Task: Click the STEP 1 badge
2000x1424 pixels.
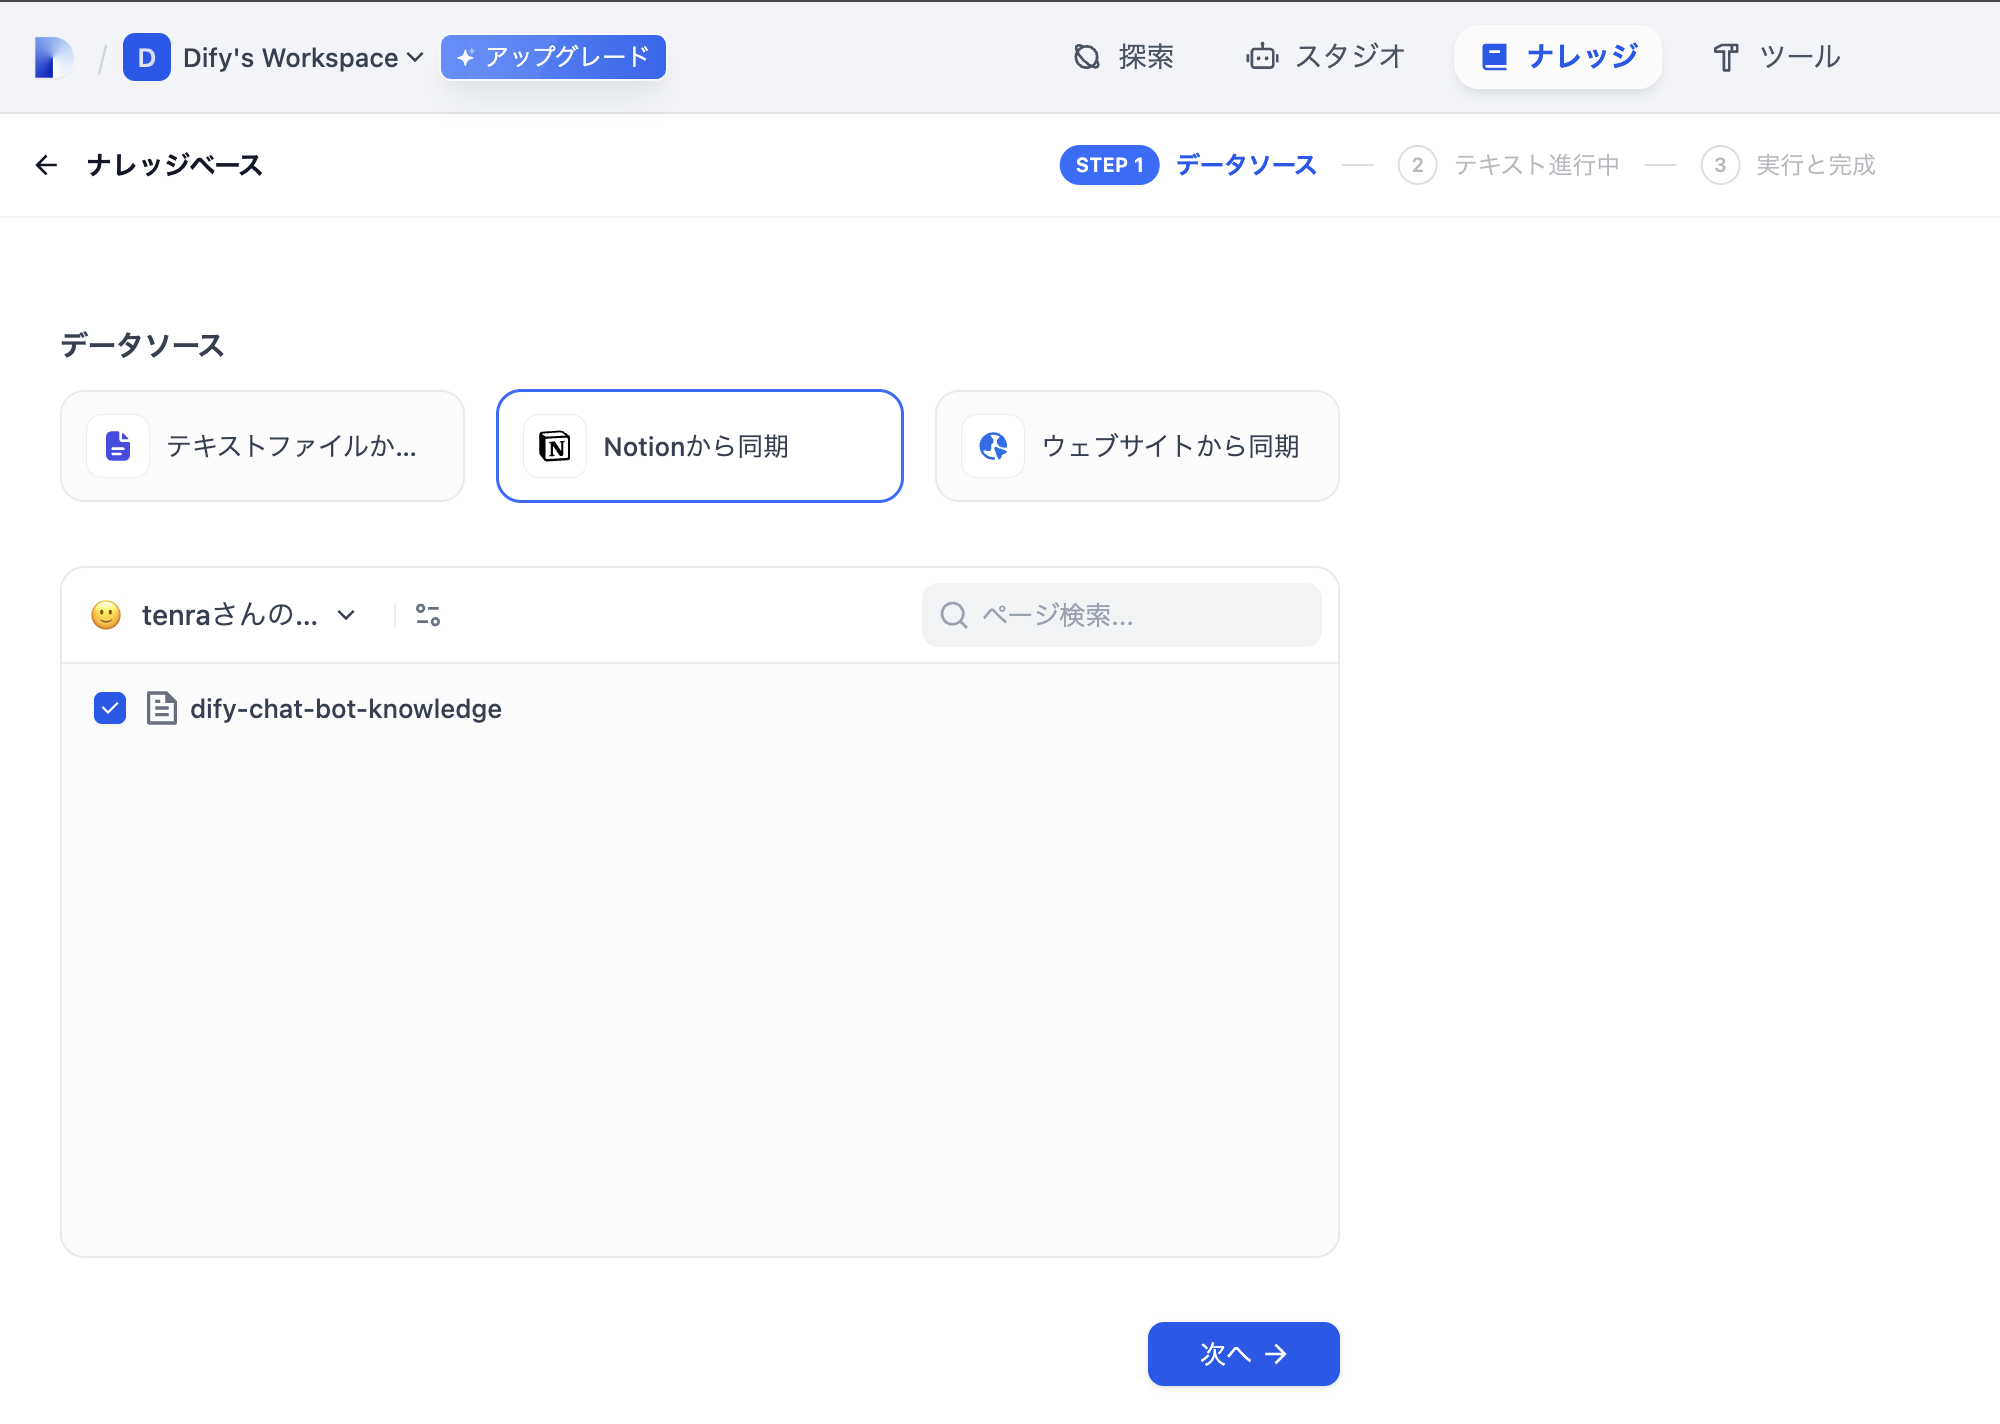Action: [x=1109, y=165]
